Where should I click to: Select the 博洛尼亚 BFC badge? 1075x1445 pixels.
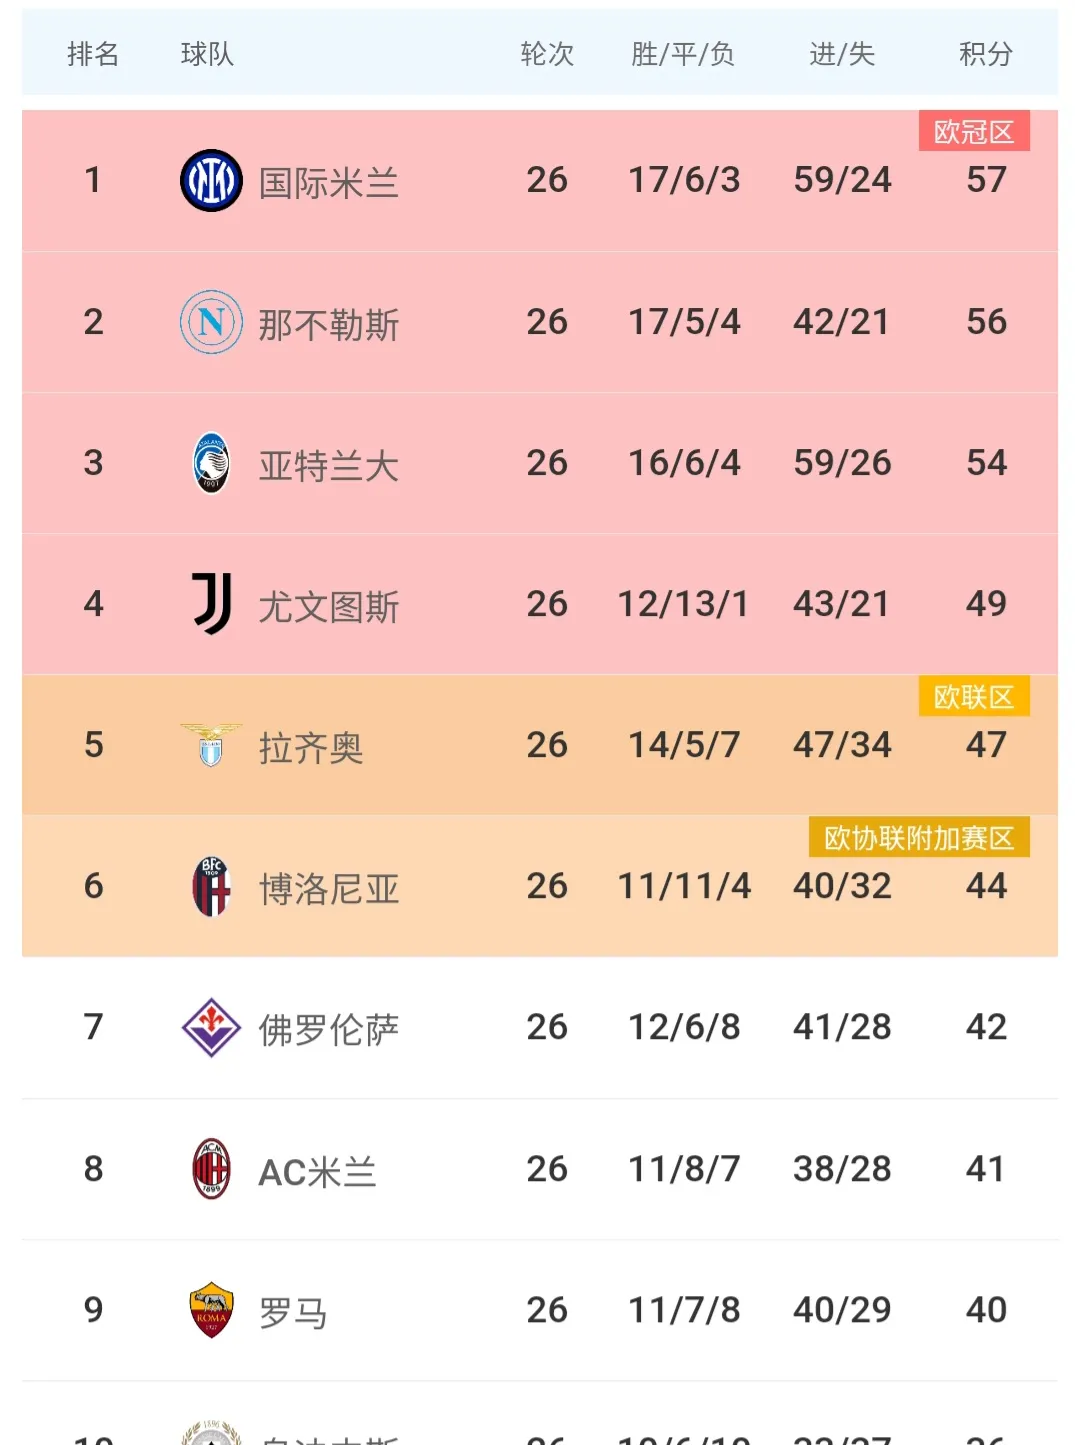(208, 886)
